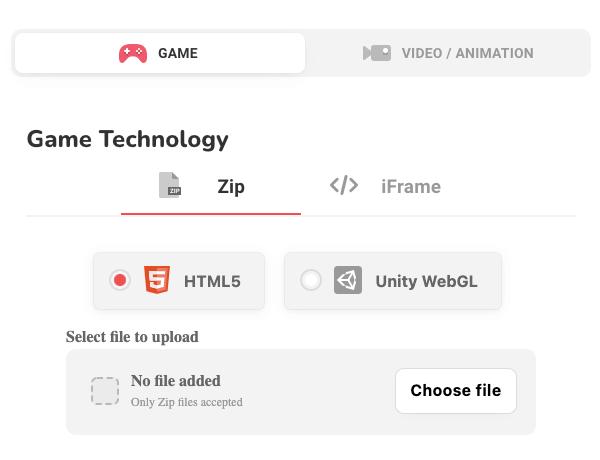Select the HTML5 radio button
This screenshot has width=600, height=460.
(x=120, y=280)
